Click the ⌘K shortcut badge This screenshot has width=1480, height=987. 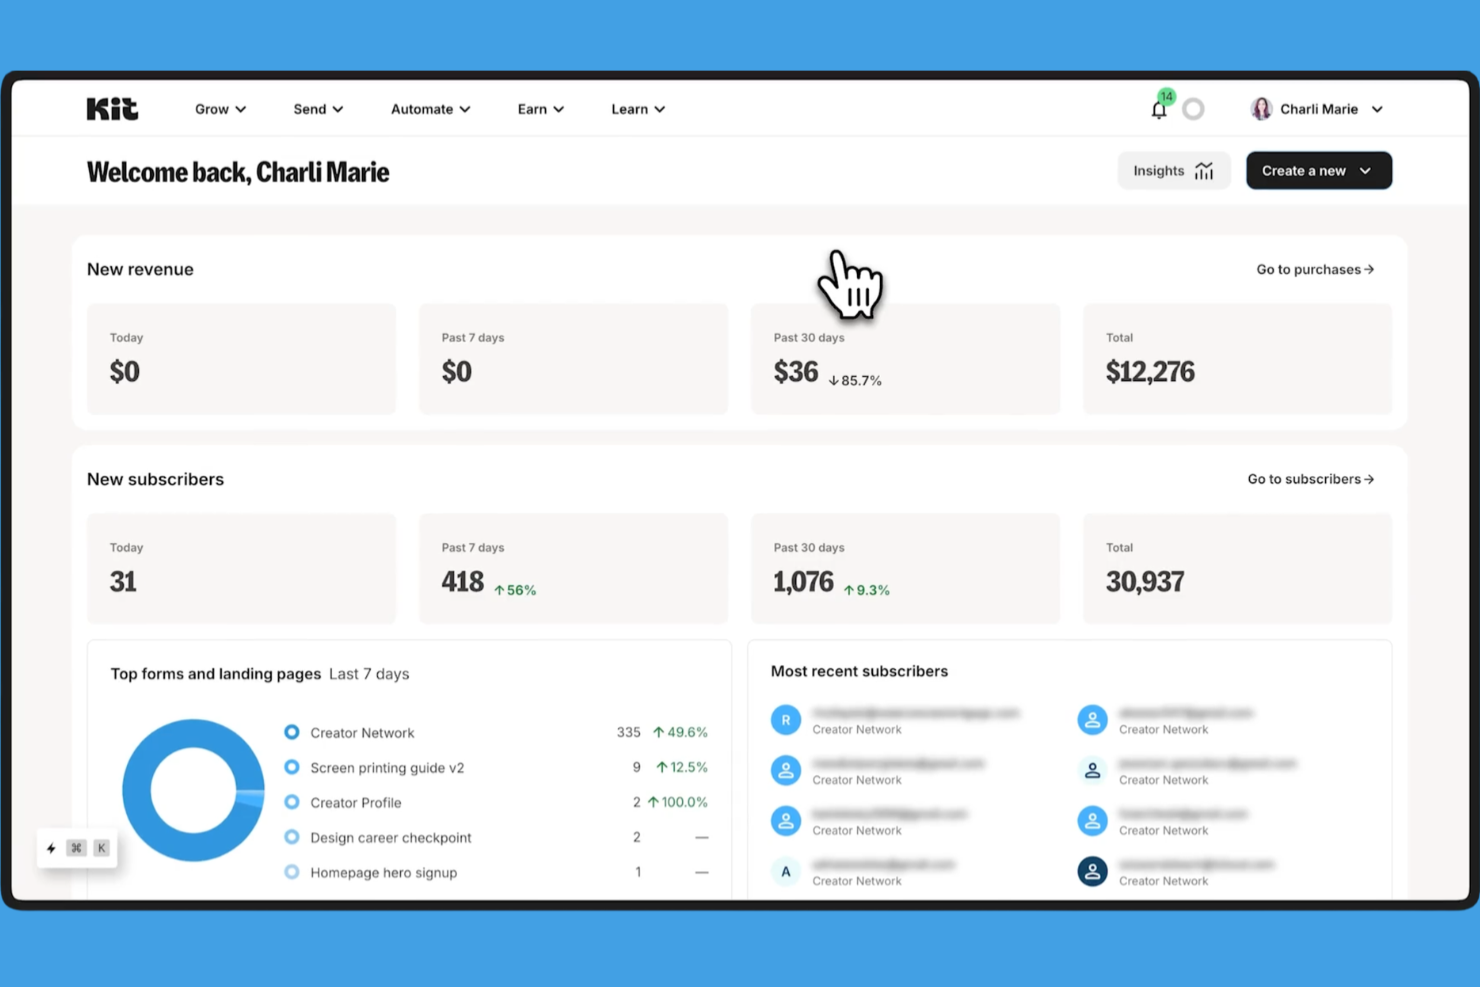tap(87, 847)
